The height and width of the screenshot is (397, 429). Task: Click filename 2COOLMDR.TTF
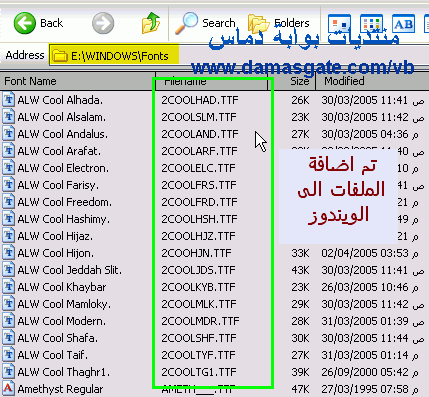click(200, 321)
